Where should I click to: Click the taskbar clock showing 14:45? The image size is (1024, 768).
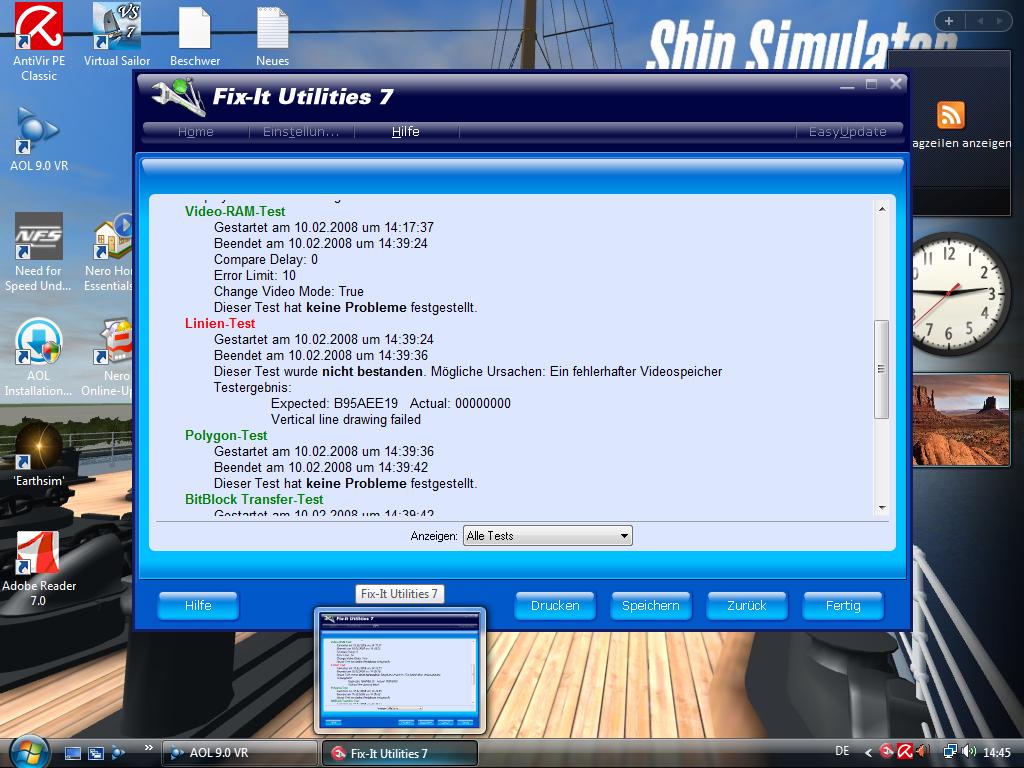pos(997,753)
